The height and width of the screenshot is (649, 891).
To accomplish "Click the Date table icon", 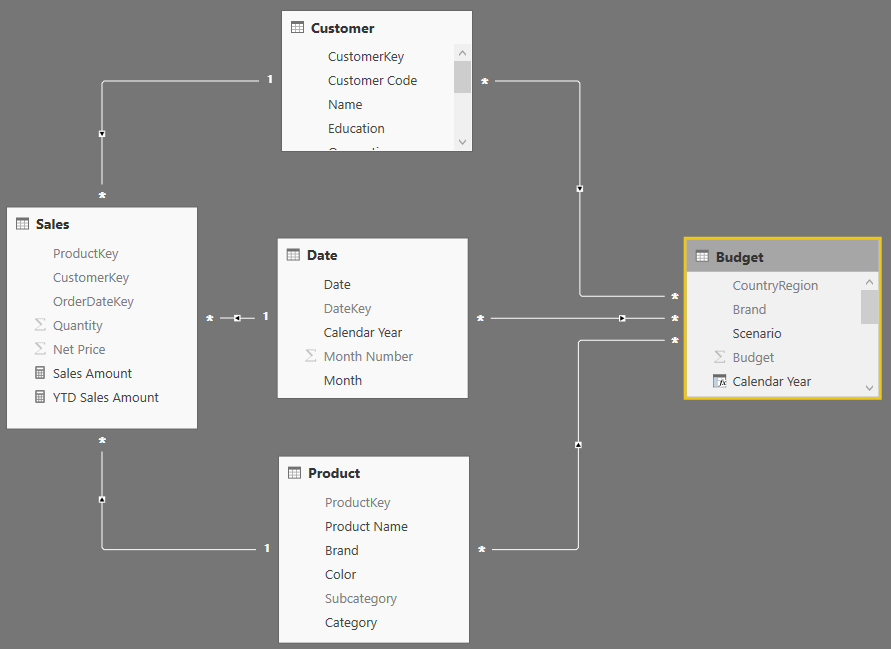I will pos(293,255).
